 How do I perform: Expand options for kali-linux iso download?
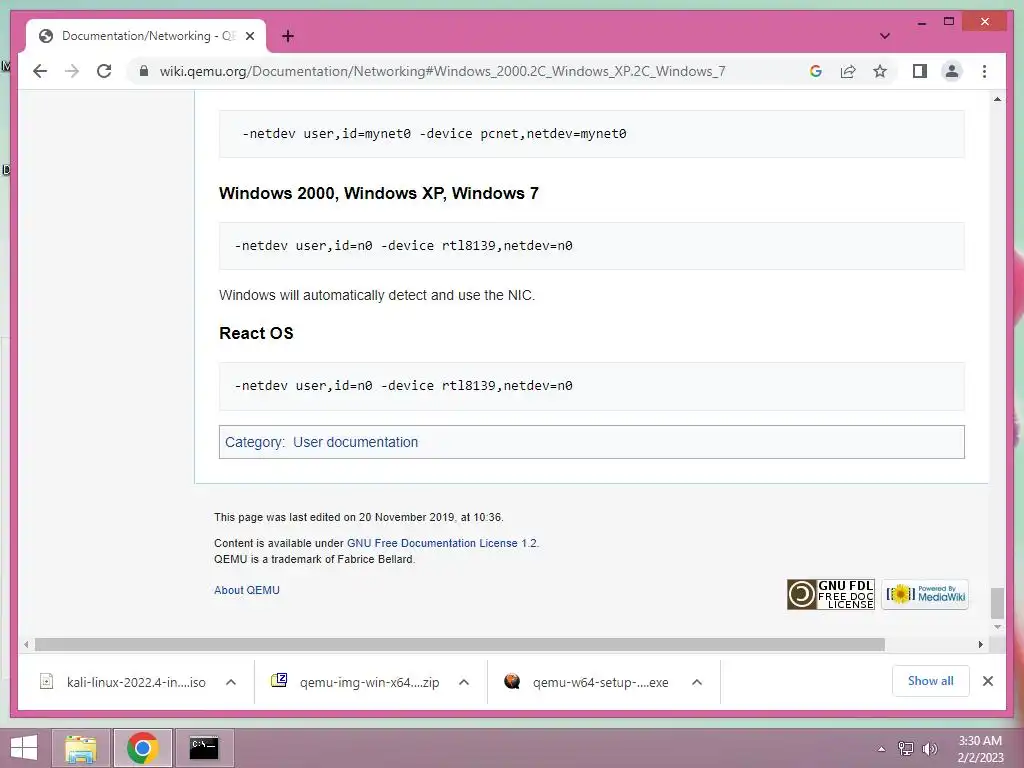[231, 682]
